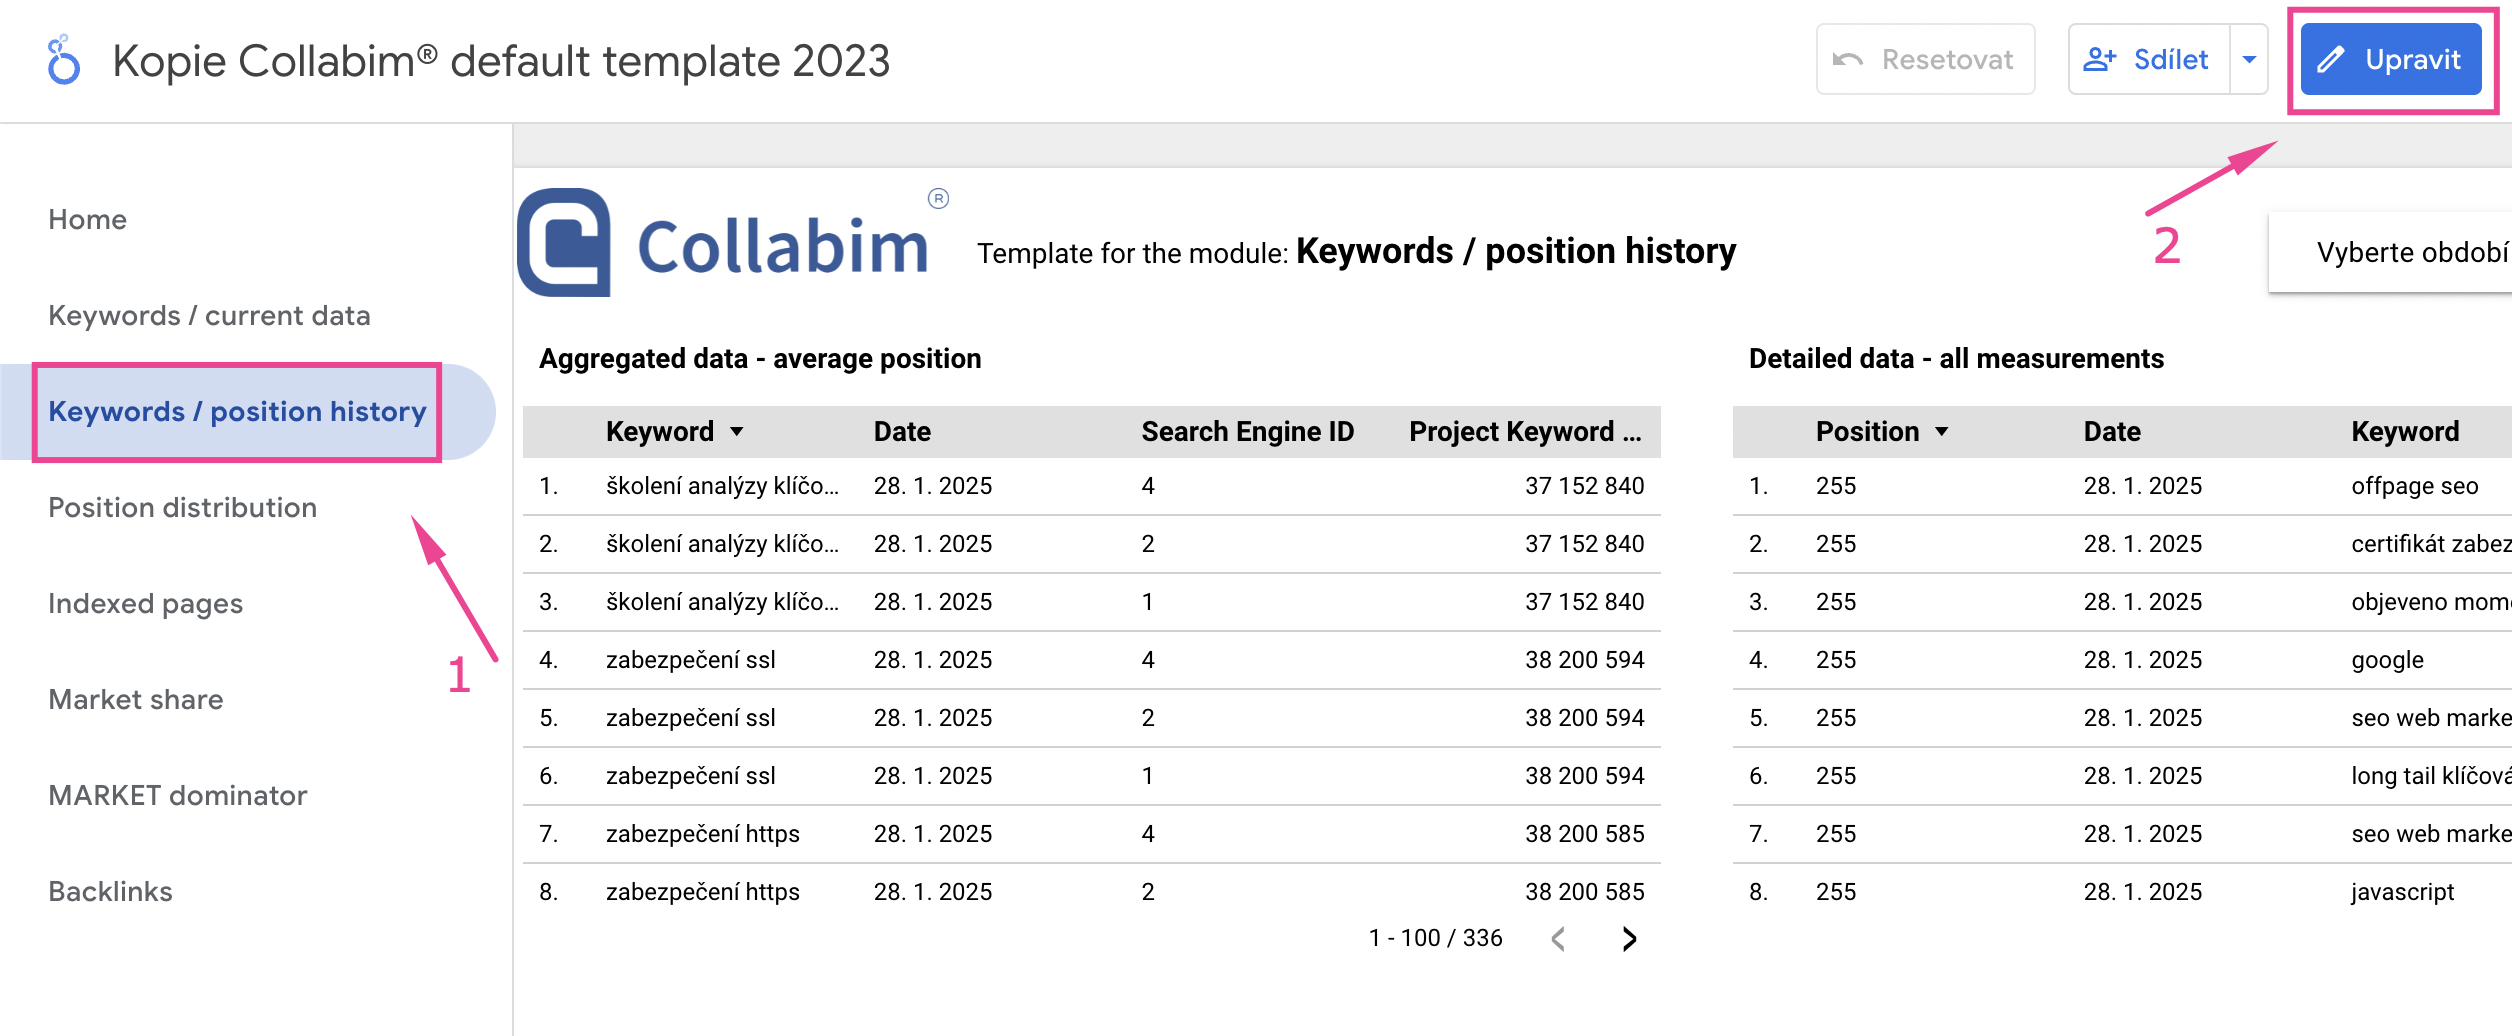The width and height of the screenshot is (2512, 1036).
Task: Go to next page of aggregated table
Action: [1629, 938]
